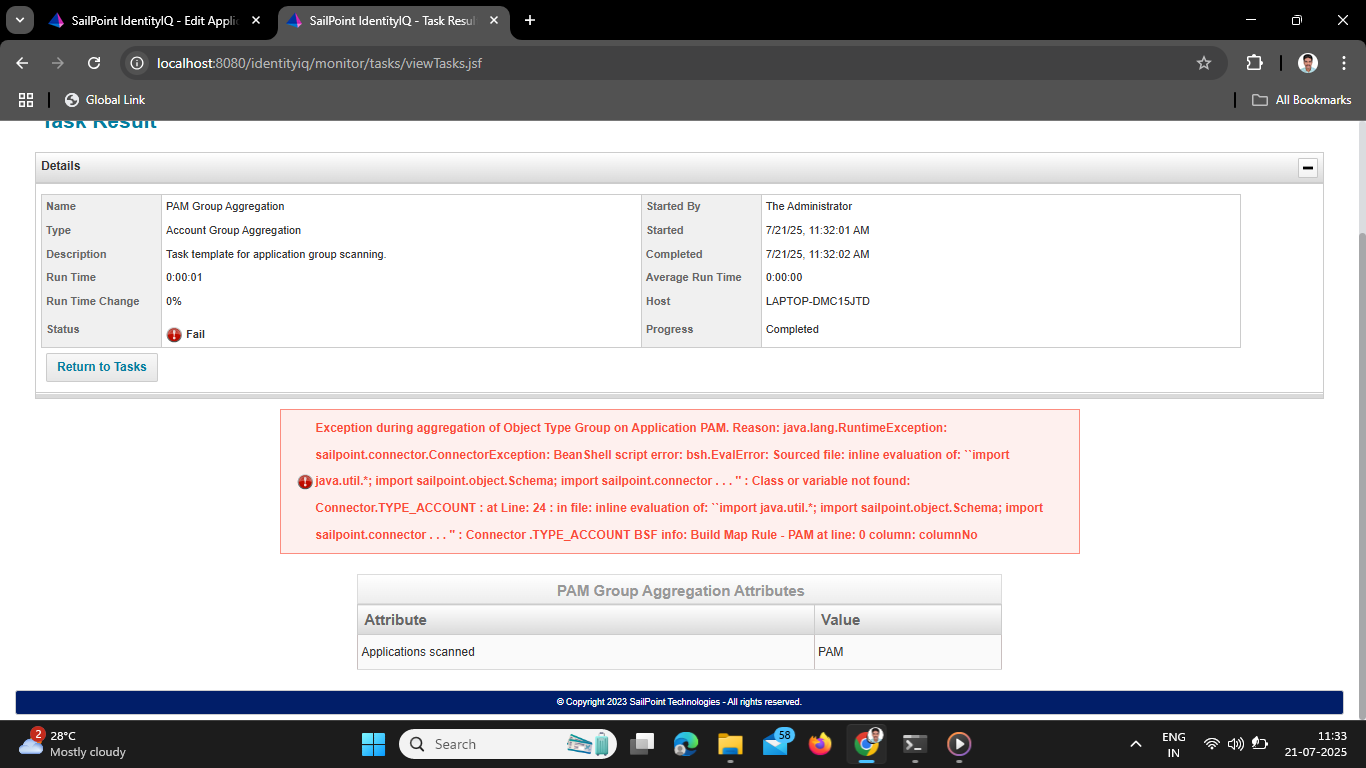Open the tab search dropdown arrow
Screen dimensions: 1366x768
pyautogui.click(x=18, y=20)
